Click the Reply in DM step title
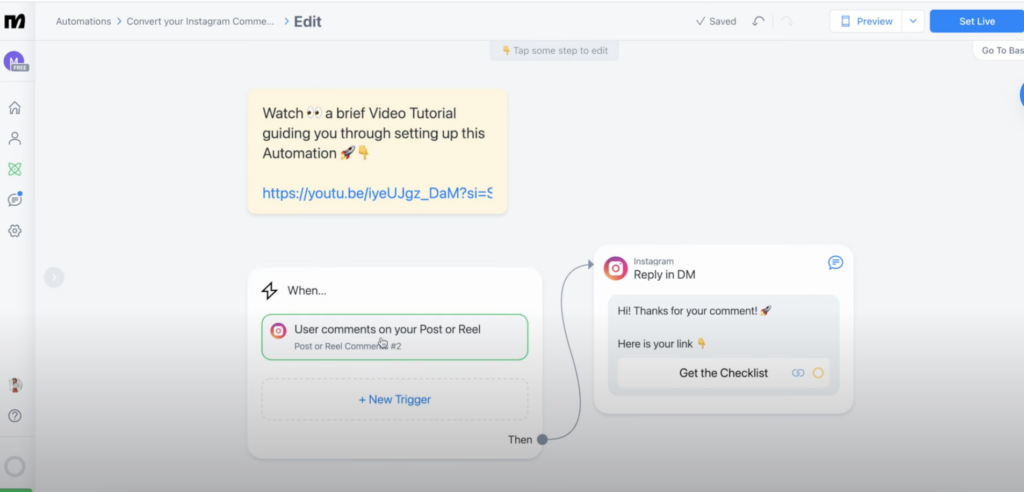 coord(664,275)
